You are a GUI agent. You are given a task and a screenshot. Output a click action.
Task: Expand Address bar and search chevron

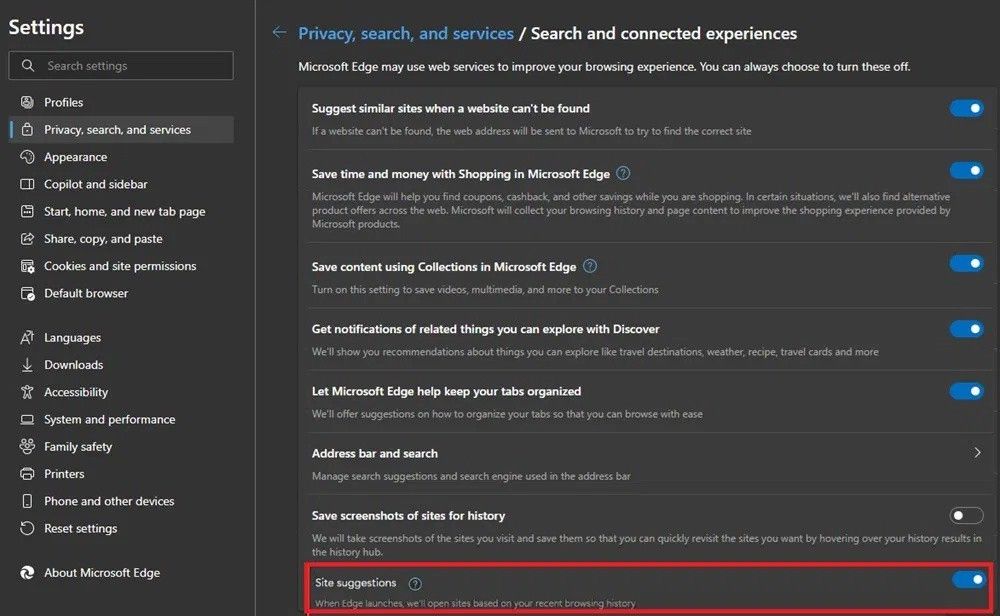click(x=977, y=453)
